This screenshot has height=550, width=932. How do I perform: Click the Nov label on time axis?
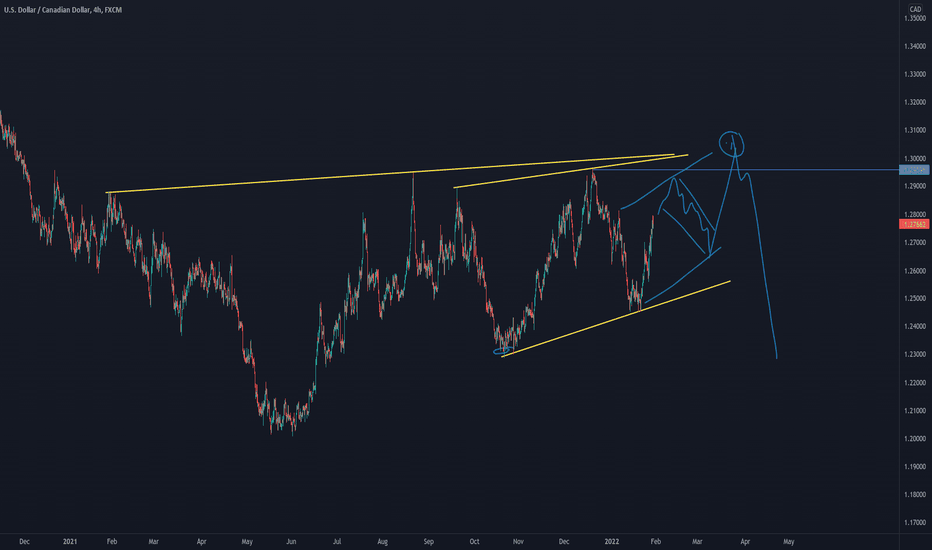coord(518,542)
